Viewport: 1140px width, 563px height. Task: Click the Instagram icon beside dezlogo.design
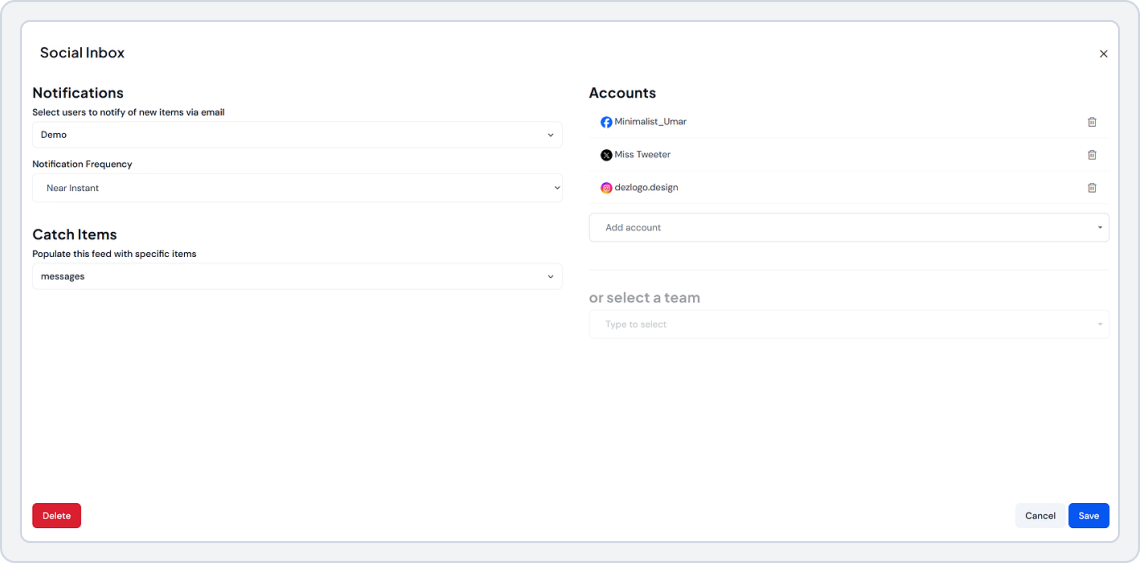point(606,188)
